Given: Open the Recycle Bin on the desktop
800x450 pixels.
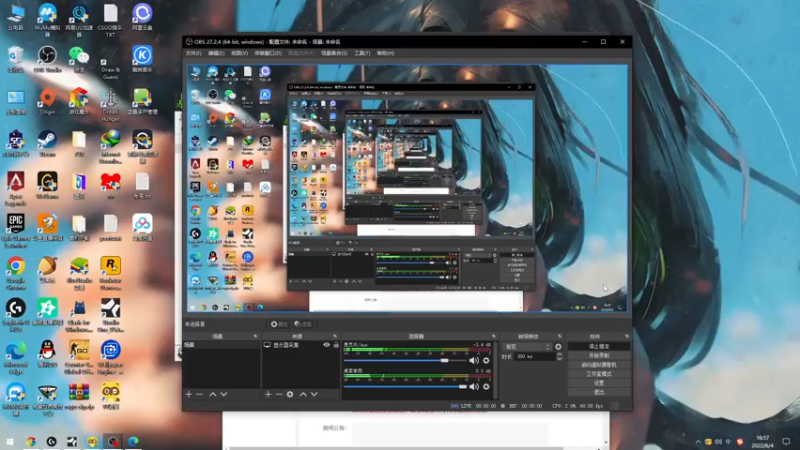Looking at the screenshot, I should pos(16,60).
